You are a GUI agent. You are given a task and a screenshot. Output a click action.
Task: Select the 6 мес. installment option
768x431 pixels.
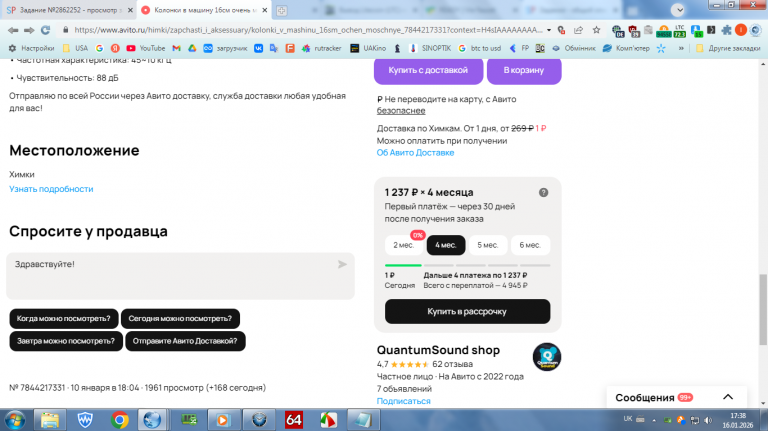(530, 245)
